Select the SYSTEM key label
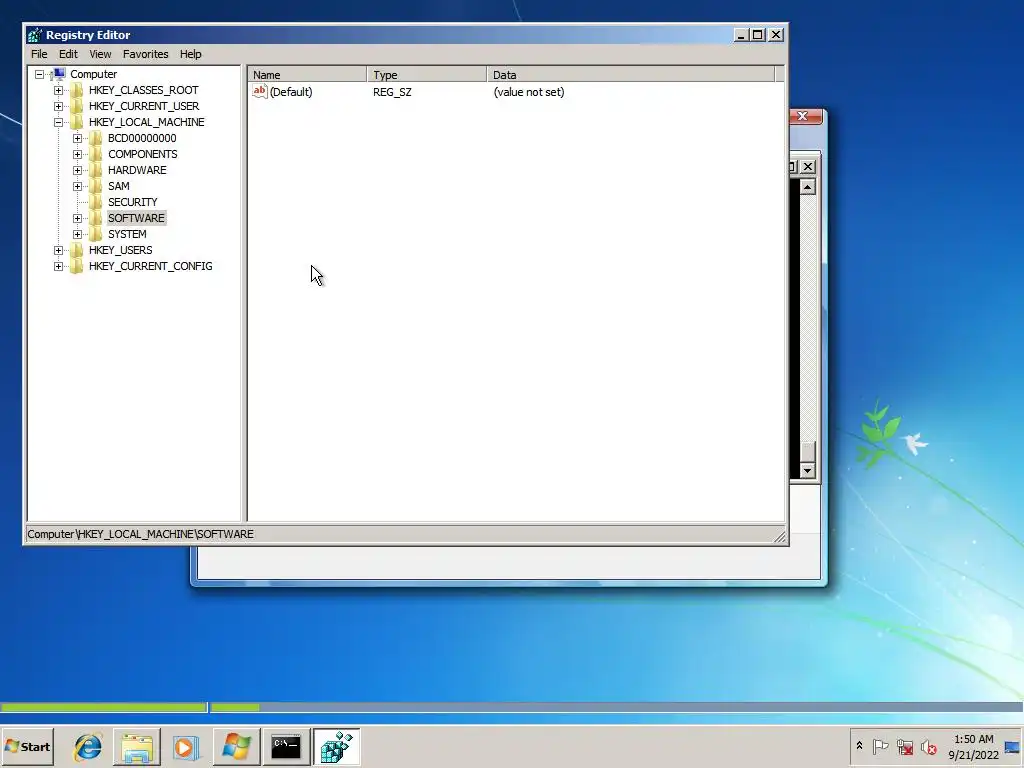 pos(127,234)
